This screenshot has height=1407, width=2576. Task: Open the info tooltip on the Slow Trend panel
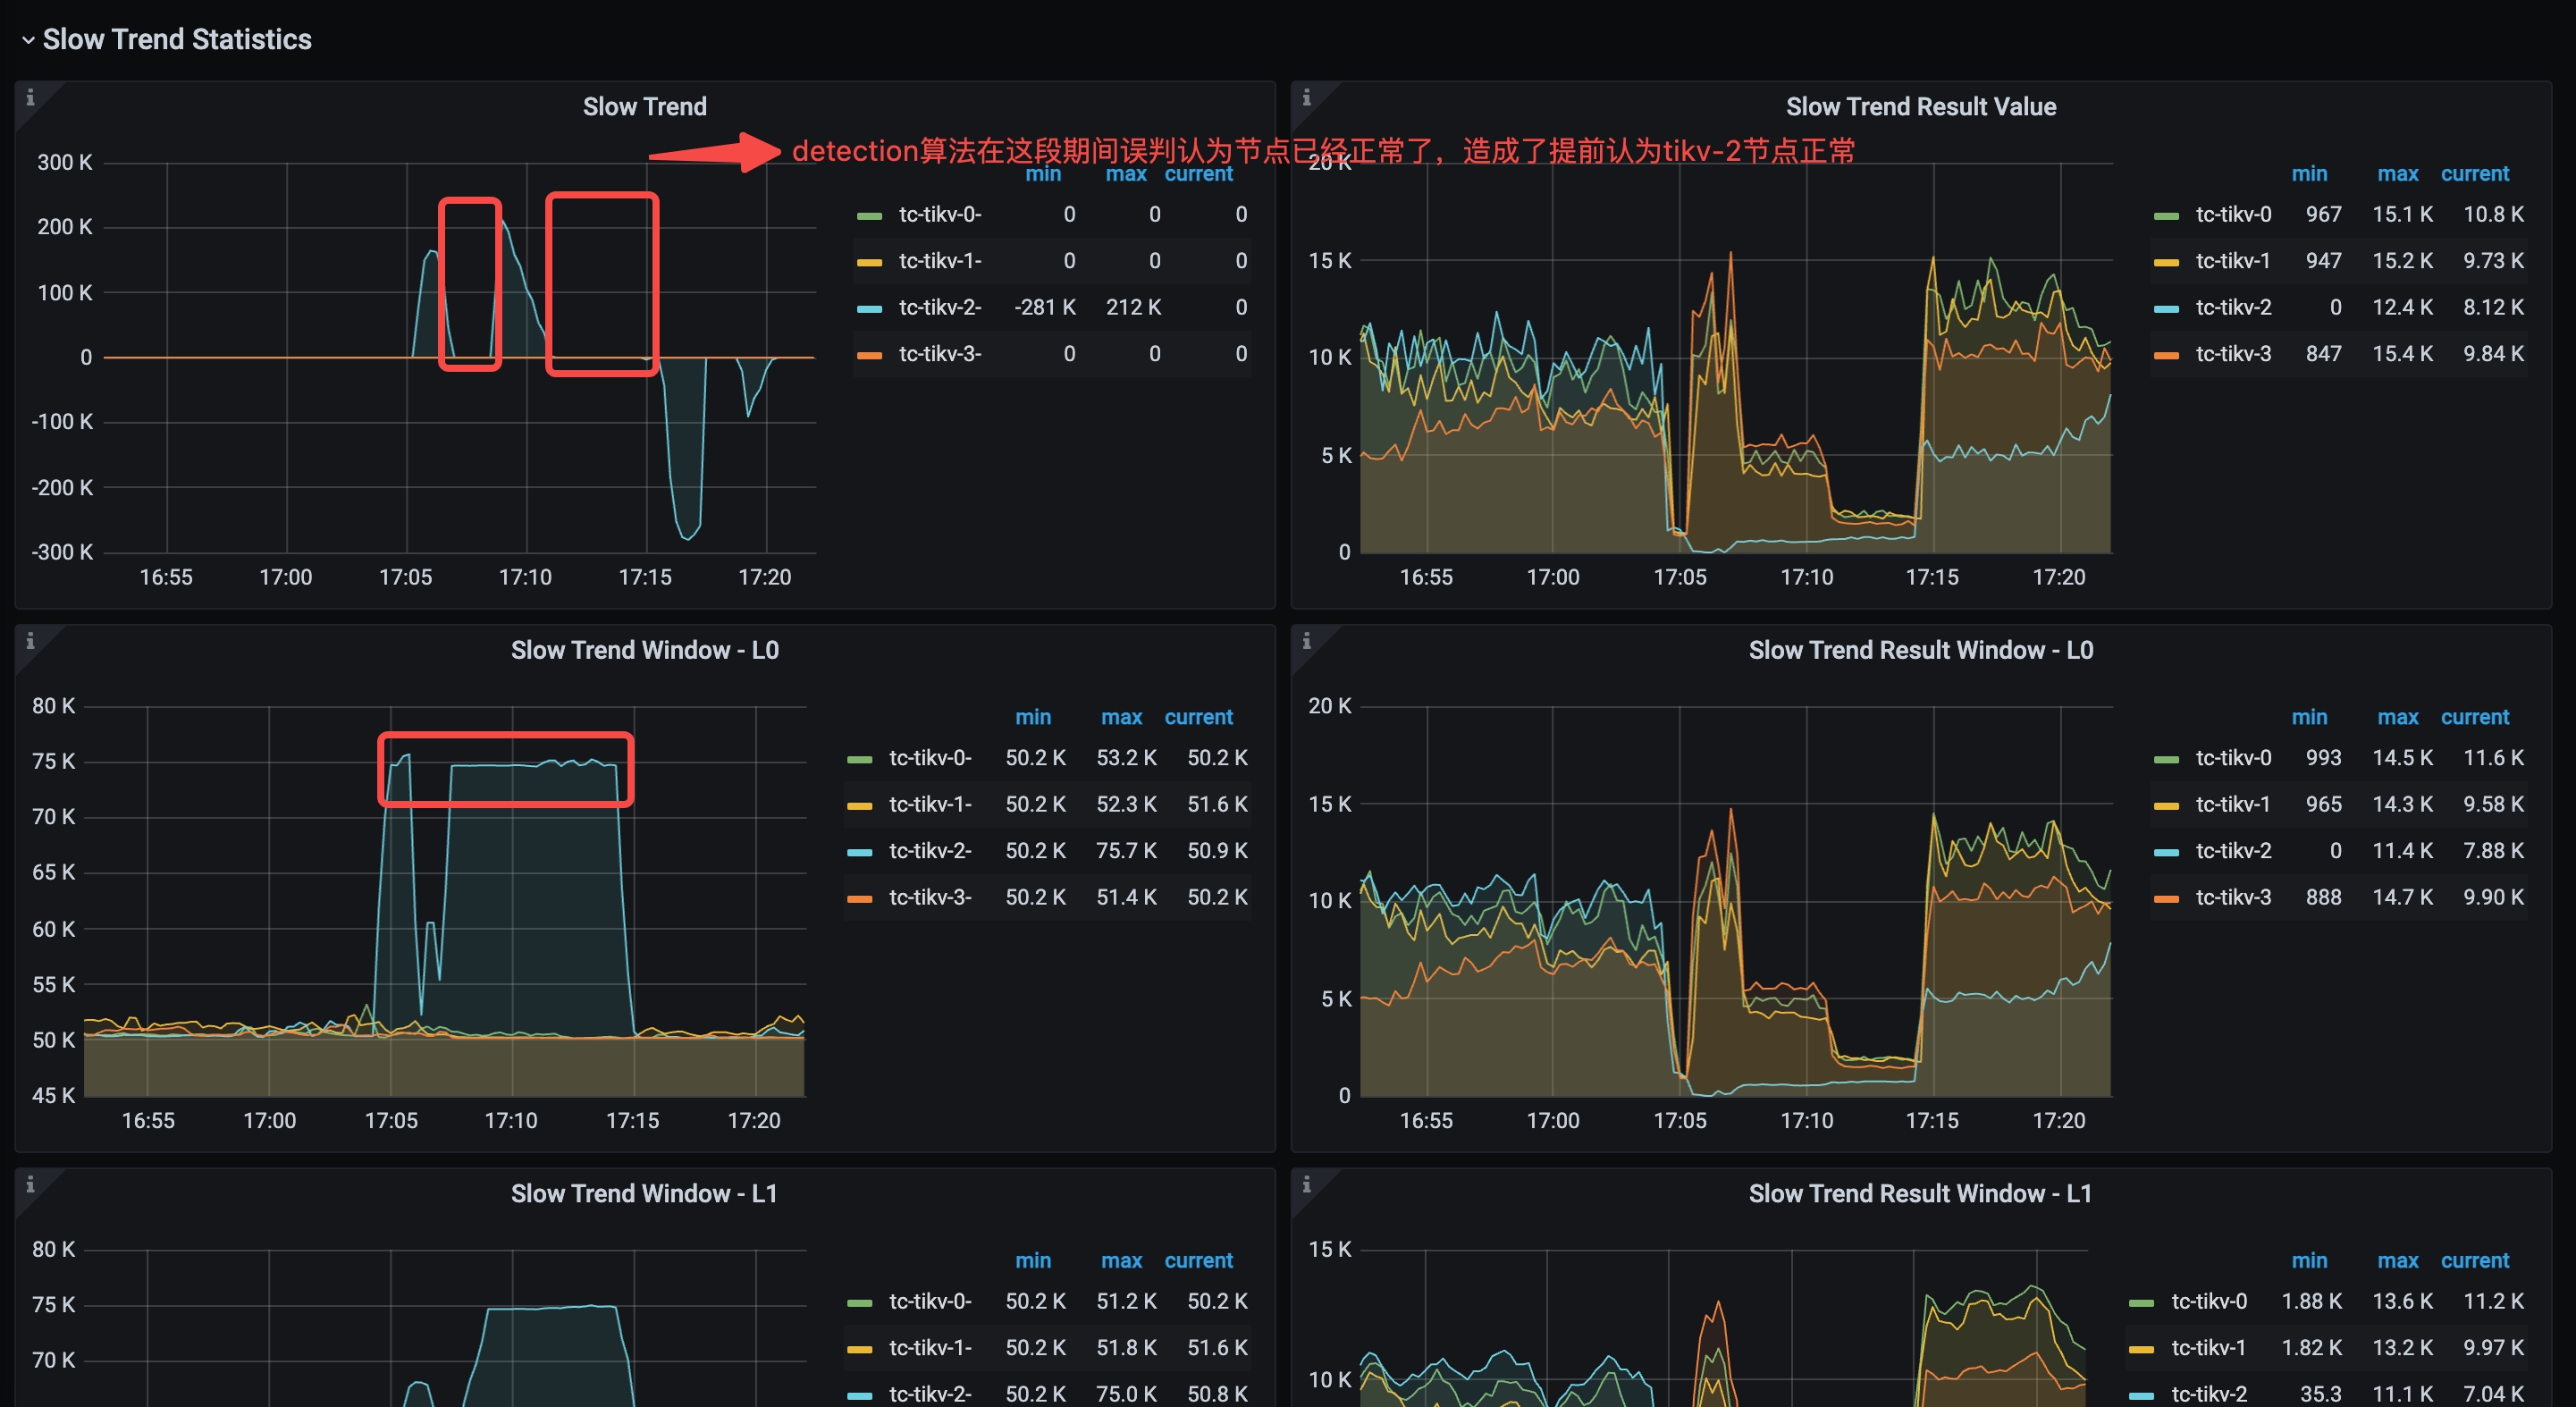[x=31, y=97]
